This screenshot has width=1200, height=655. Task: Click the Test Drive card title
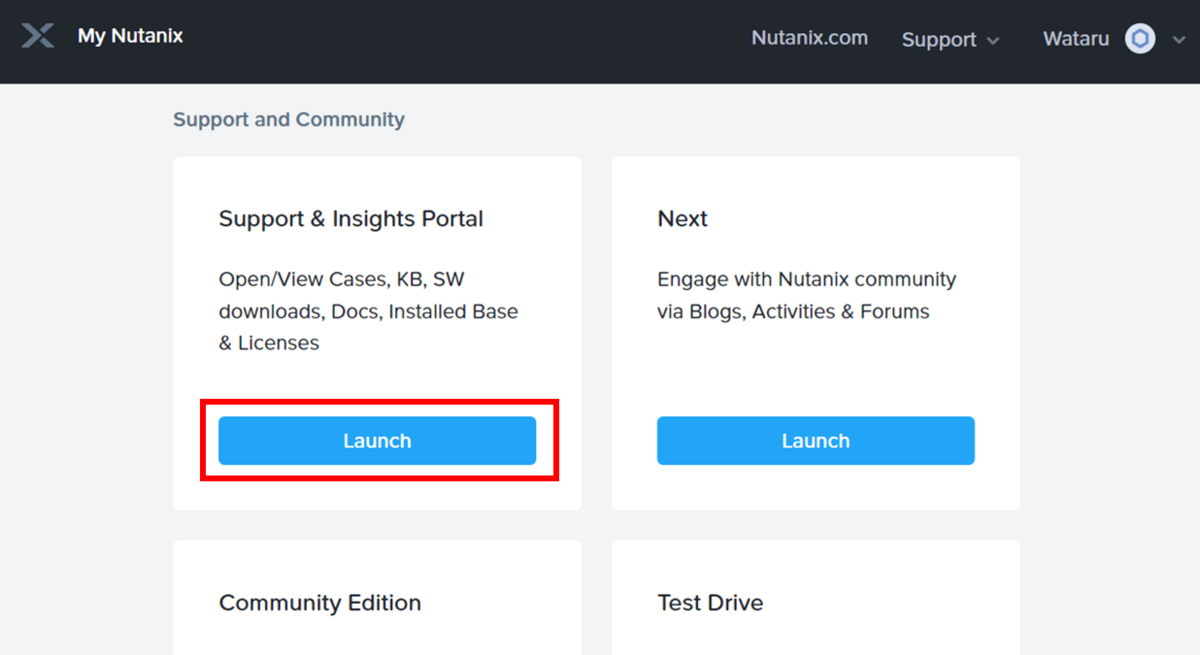[710, 603]
